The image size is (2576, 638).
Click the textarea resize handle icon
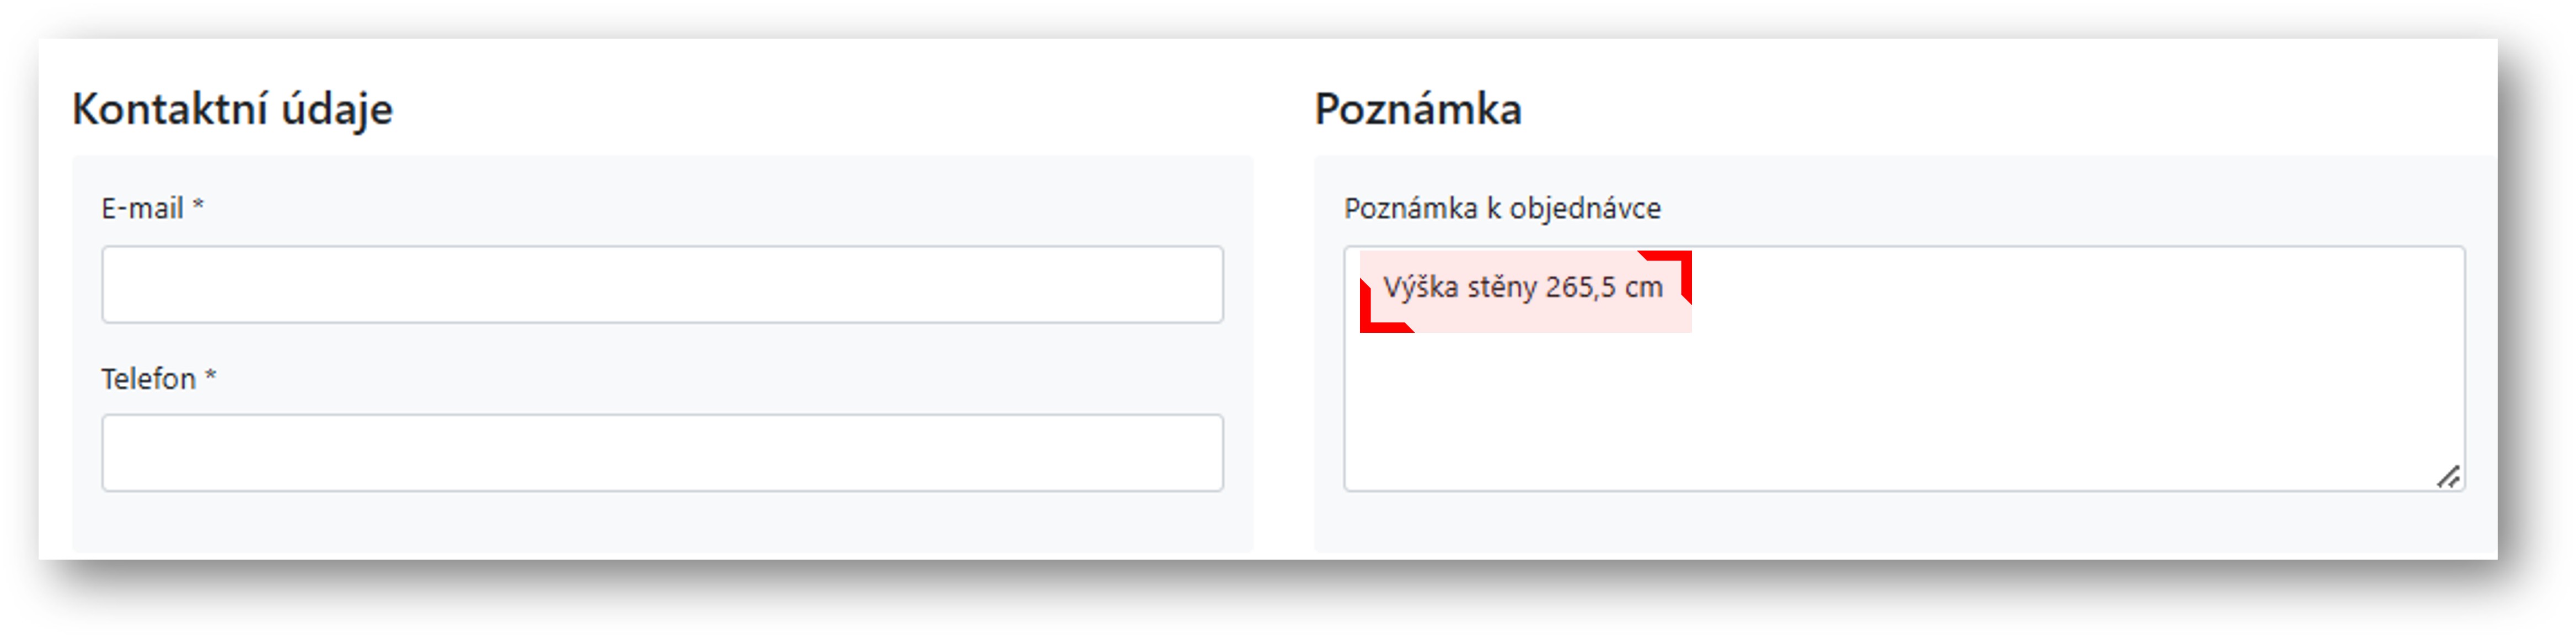click(x=2448, y=477)
